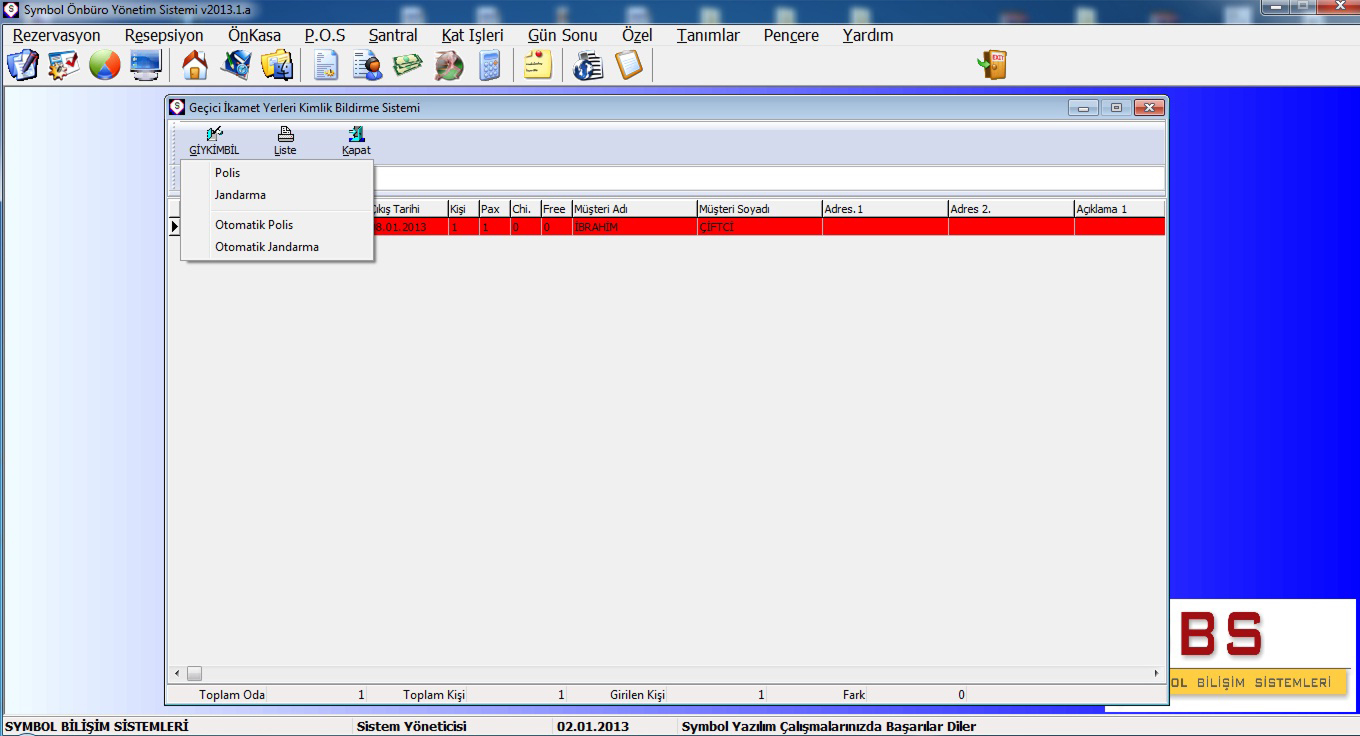Click the document page toolbar icon
This screenshot has width=1360, height=736.
[x=326, y=65]
